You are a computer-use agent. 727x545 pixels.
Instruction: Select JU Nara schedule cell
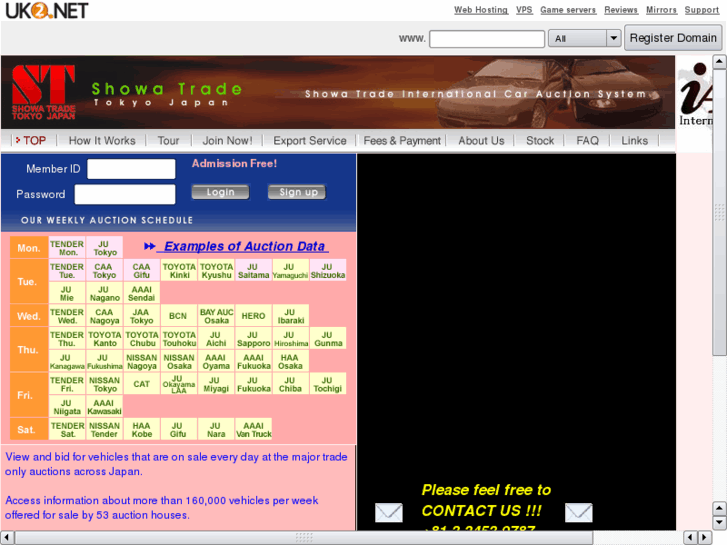(x=216, y=430)
